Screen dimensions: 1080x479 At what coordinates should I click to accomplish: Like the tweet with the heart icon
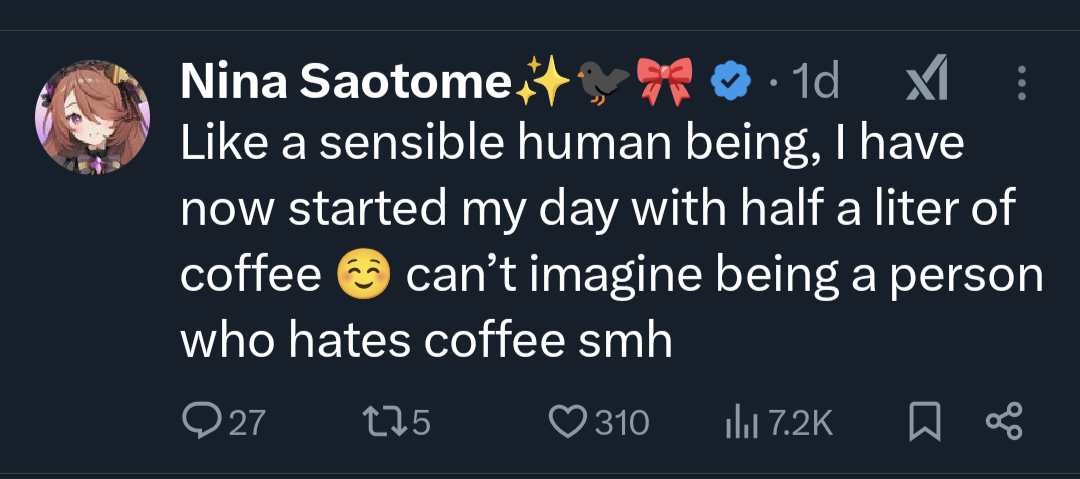(568, 423)
